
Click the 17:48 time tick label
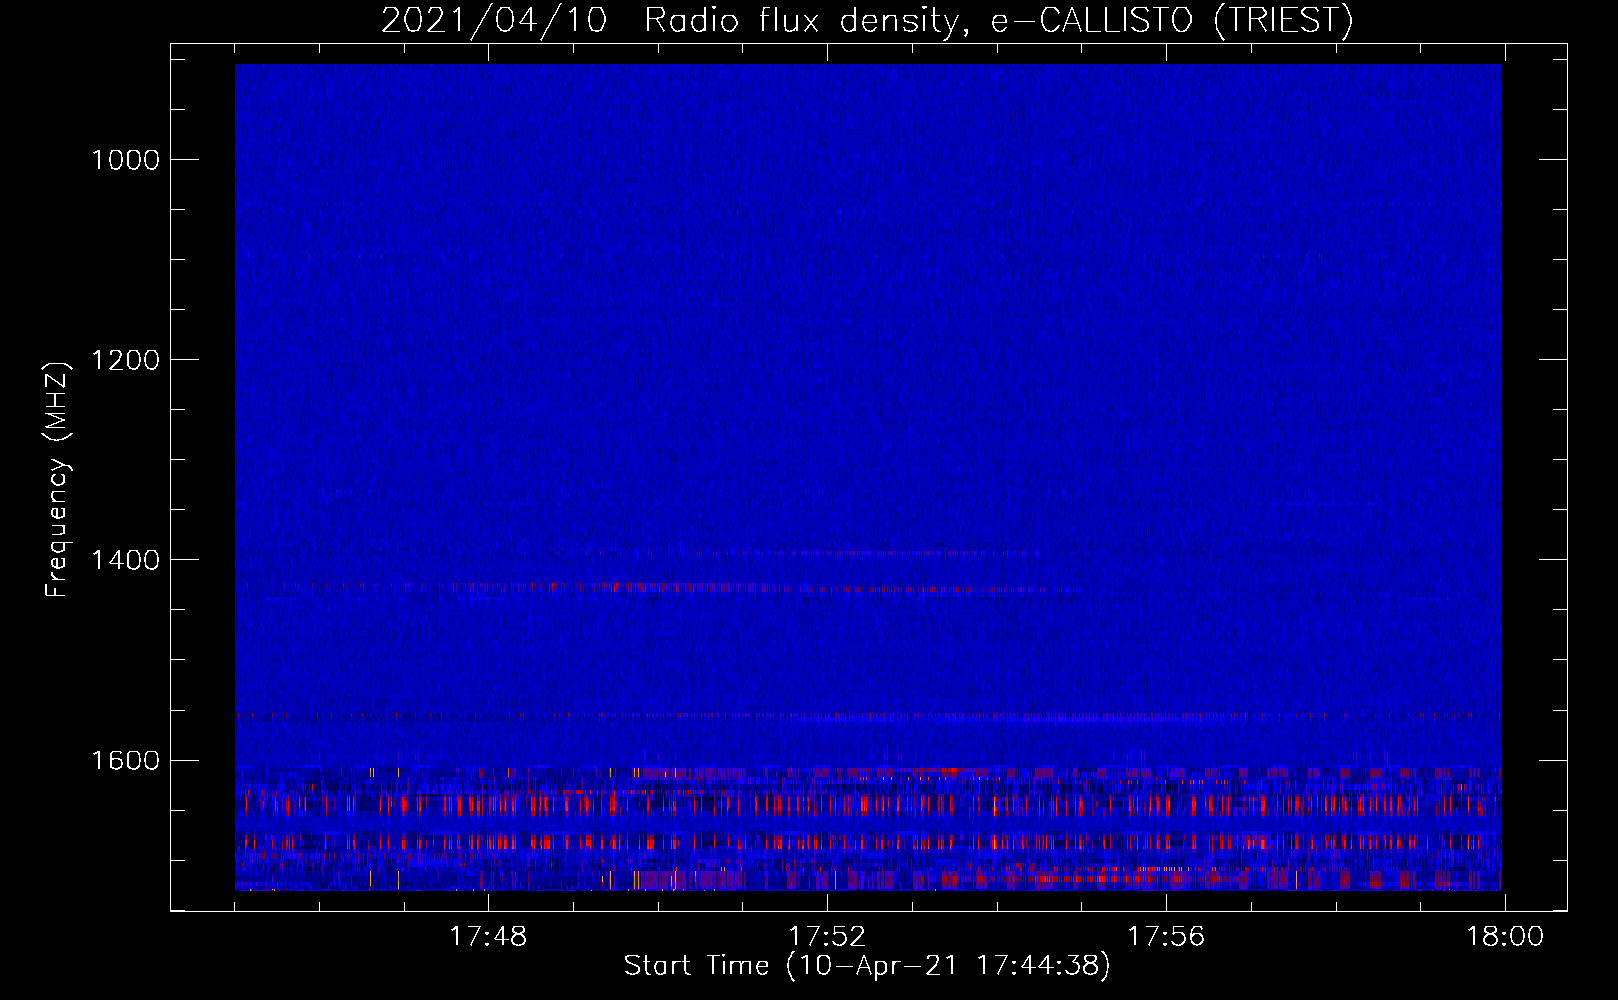pos(488,937)
